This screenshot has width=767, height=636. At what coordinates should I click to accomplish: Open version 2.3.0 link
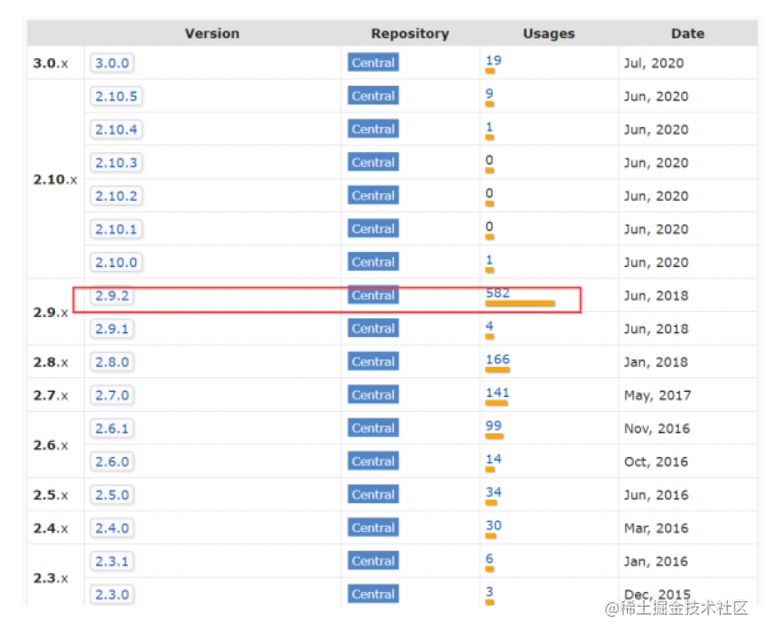[x=112, y=594]
